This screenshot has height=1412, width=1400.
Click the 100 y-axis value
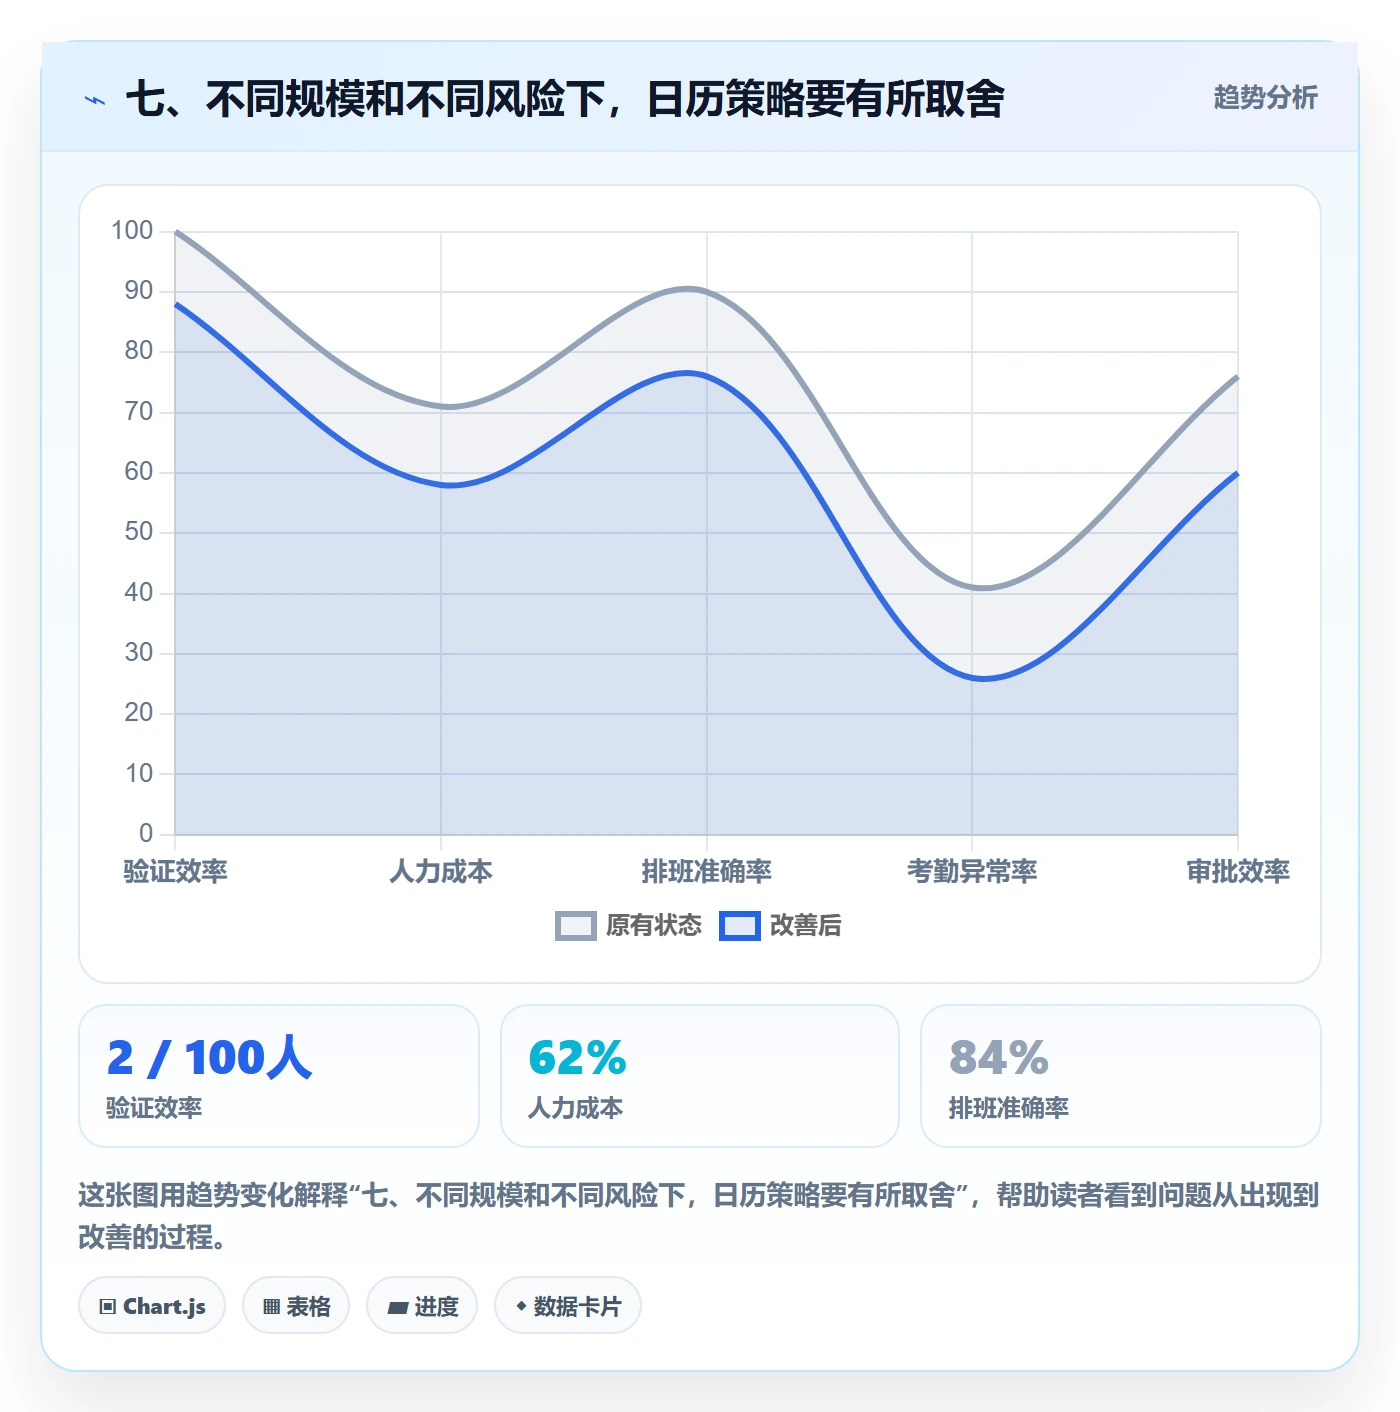coord(132,231)
